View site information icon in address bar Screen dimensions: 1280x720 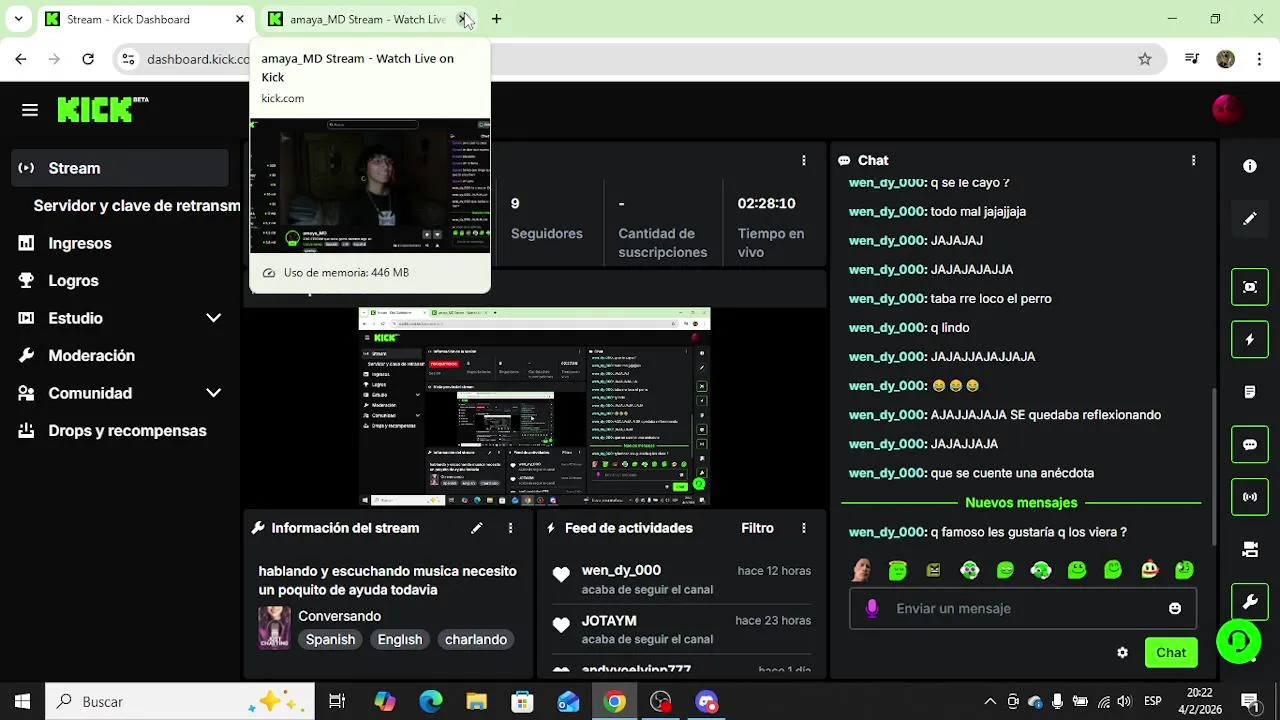pos(128,59)
